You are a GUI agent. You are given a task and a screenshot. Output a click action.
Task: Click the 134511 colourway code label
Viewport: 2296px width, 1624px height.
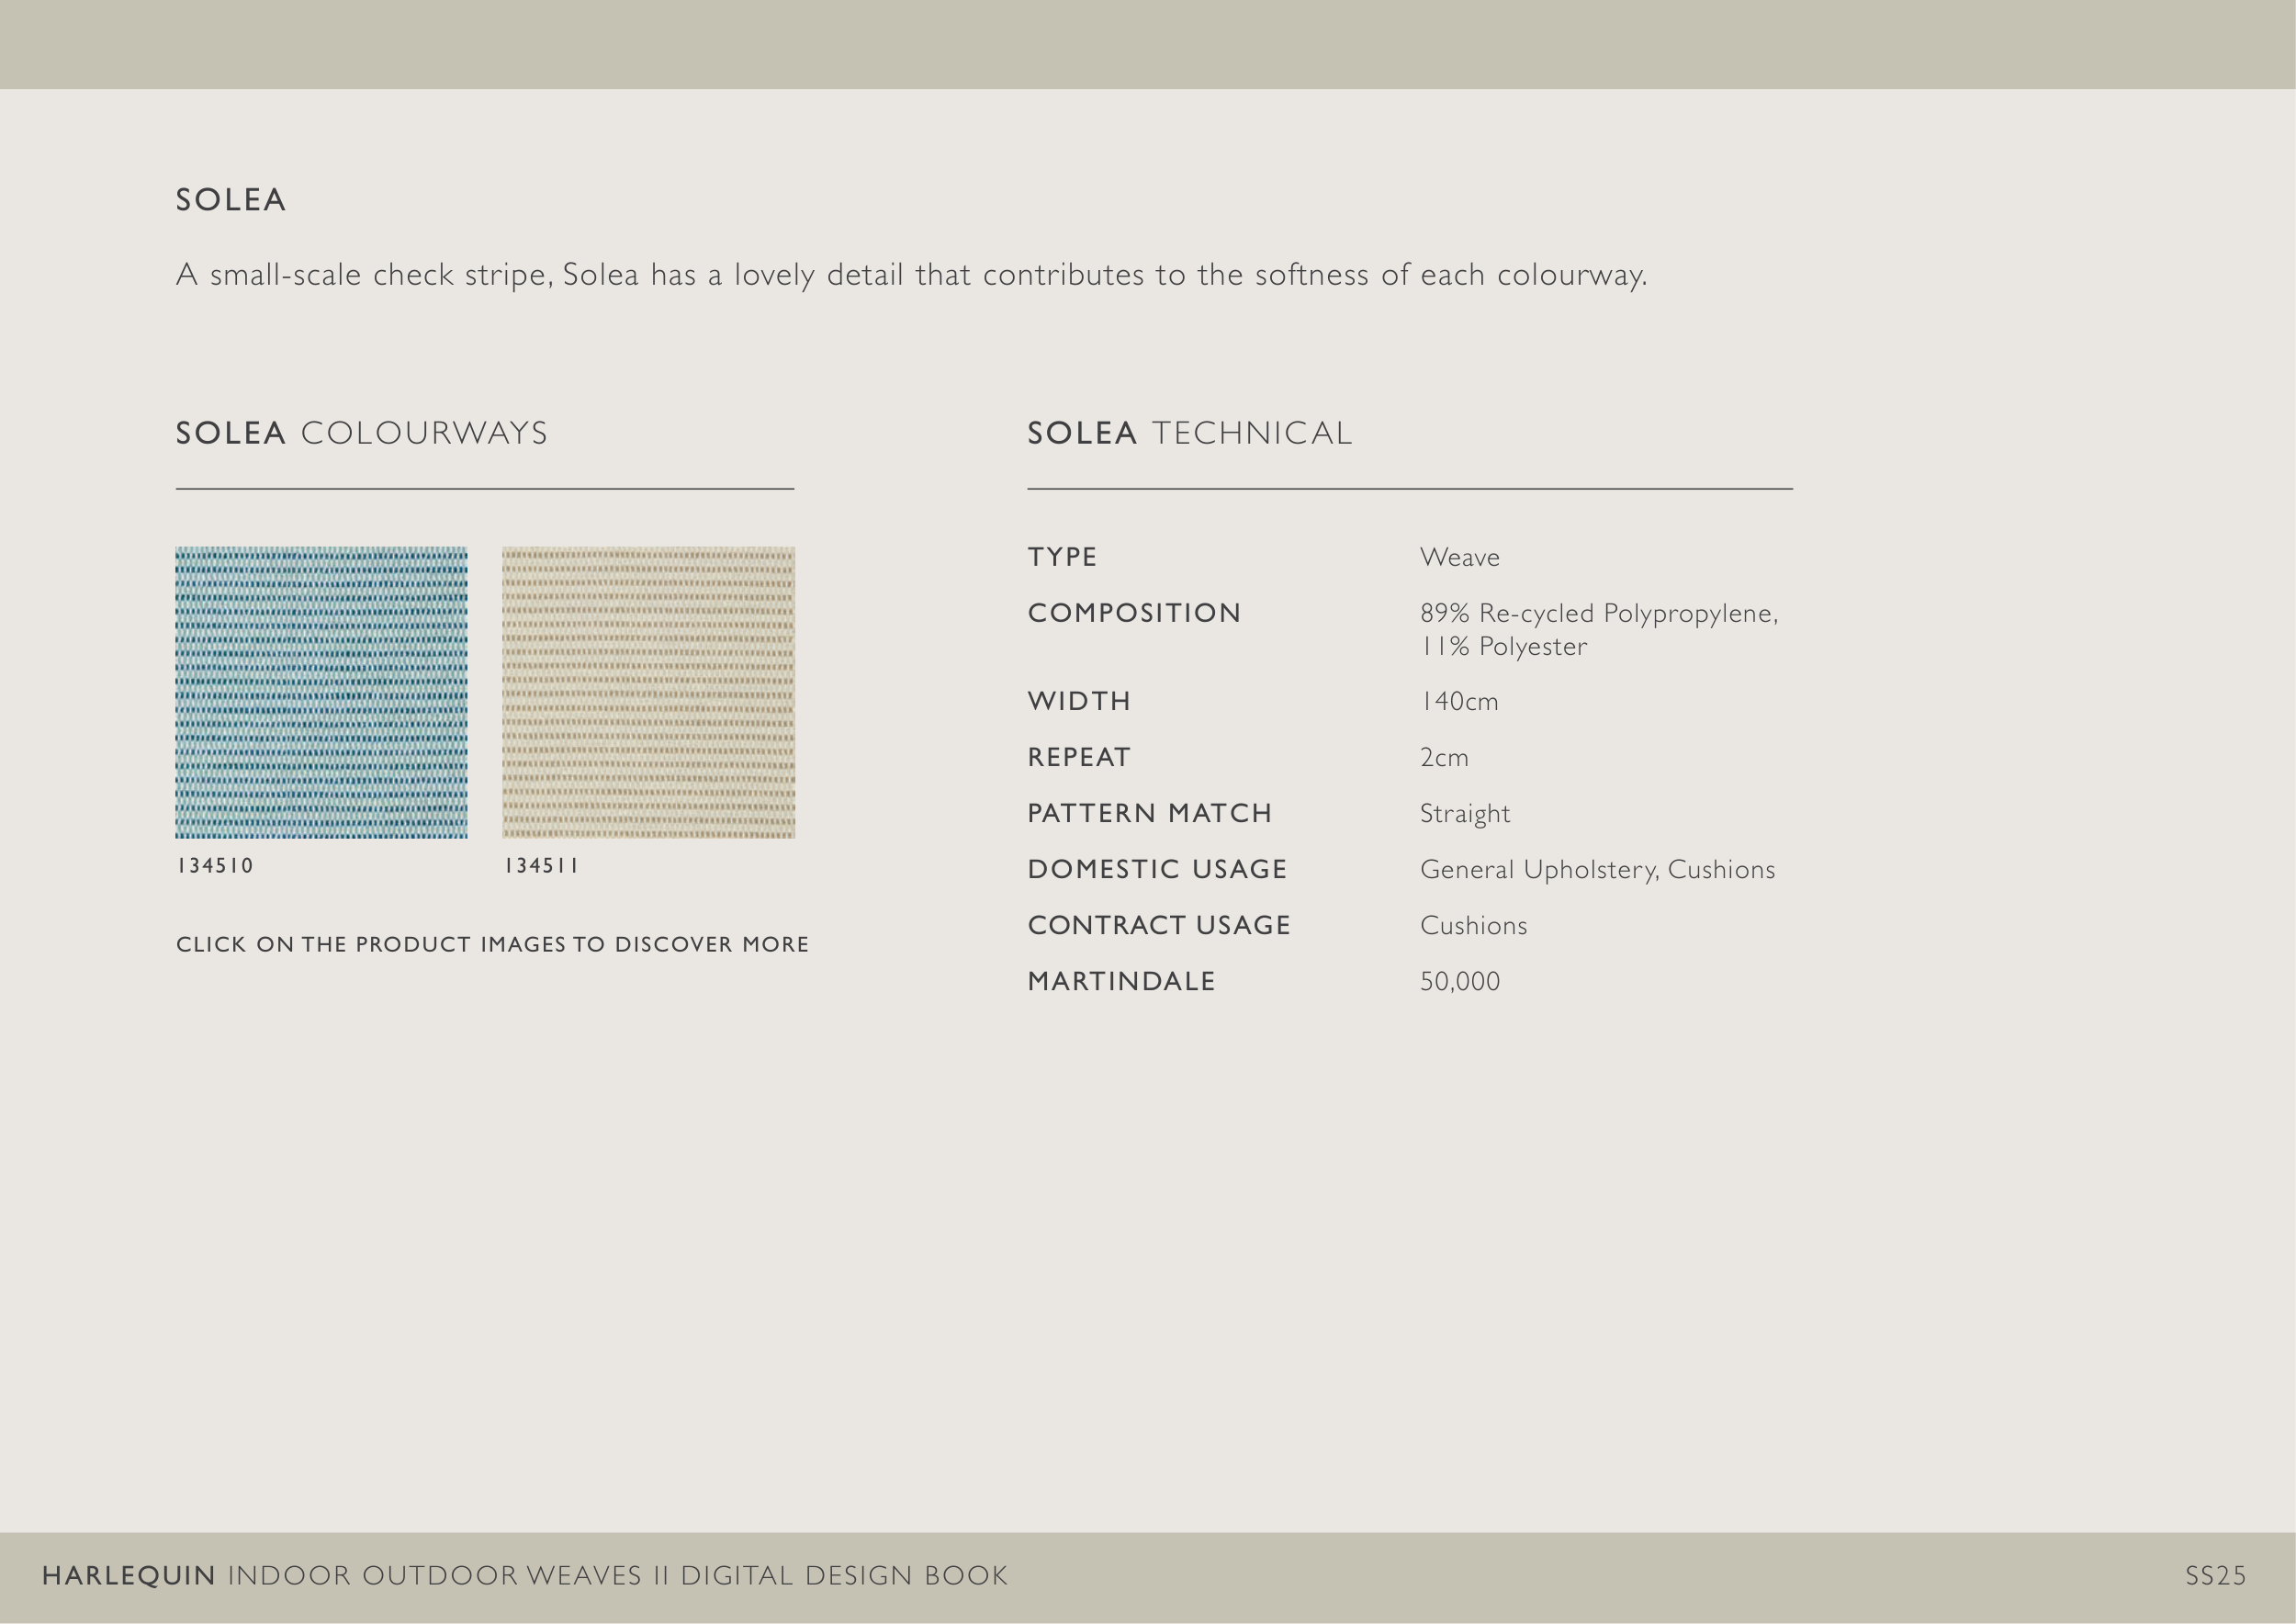click(541, 866)
